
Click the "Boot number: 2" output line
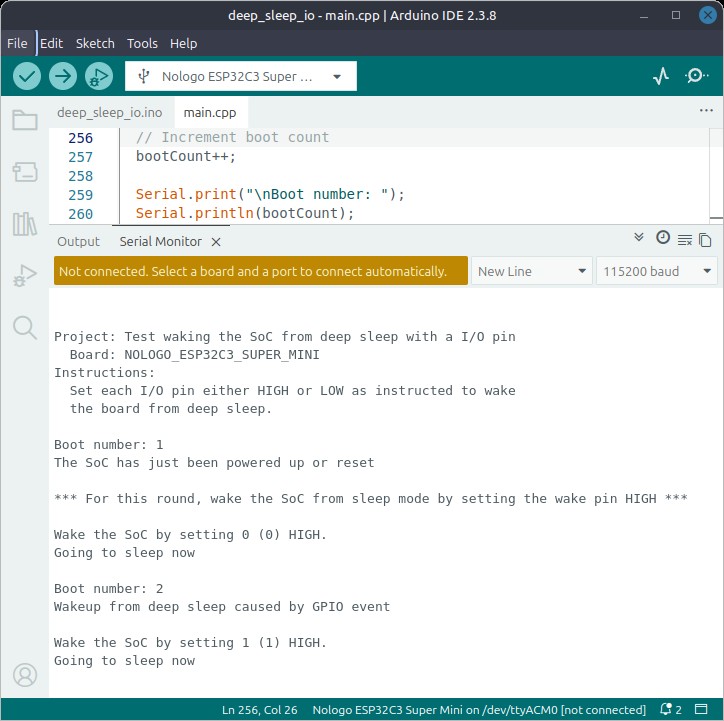click(109, 589)
